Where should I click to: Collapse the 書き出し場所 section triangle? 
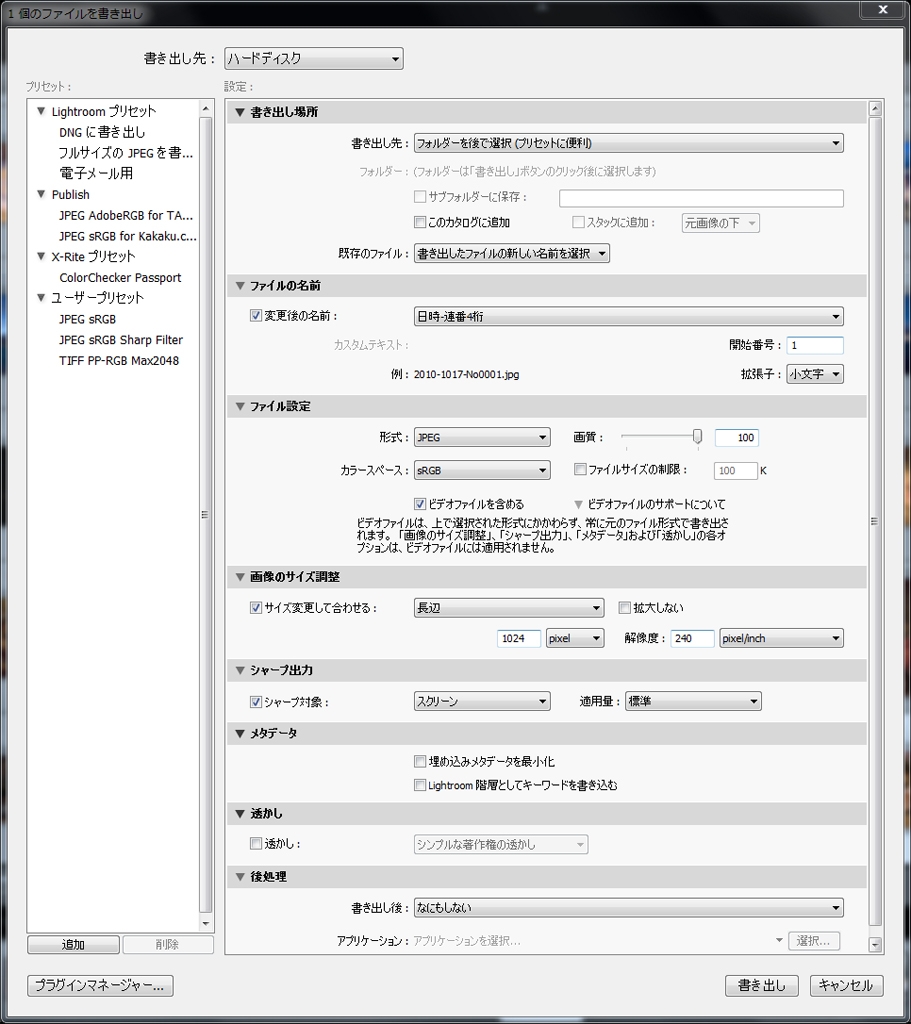(x=239, y=113)
